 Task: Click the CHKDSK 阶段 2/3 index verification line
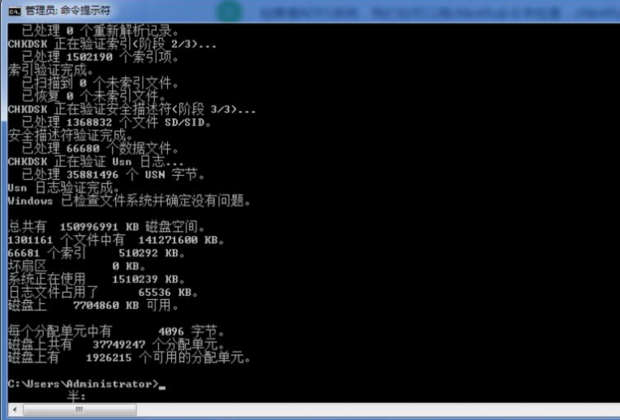(x=112, y=44)
